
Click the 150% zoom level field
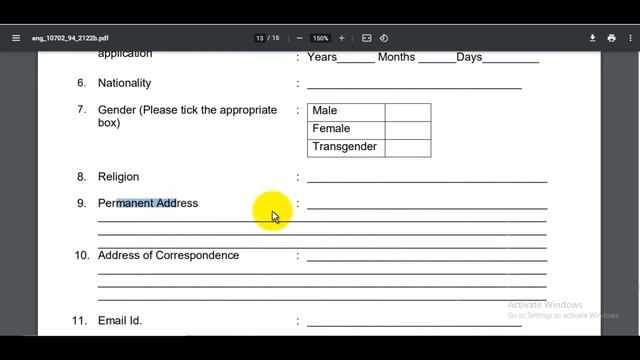coord(320,38)
